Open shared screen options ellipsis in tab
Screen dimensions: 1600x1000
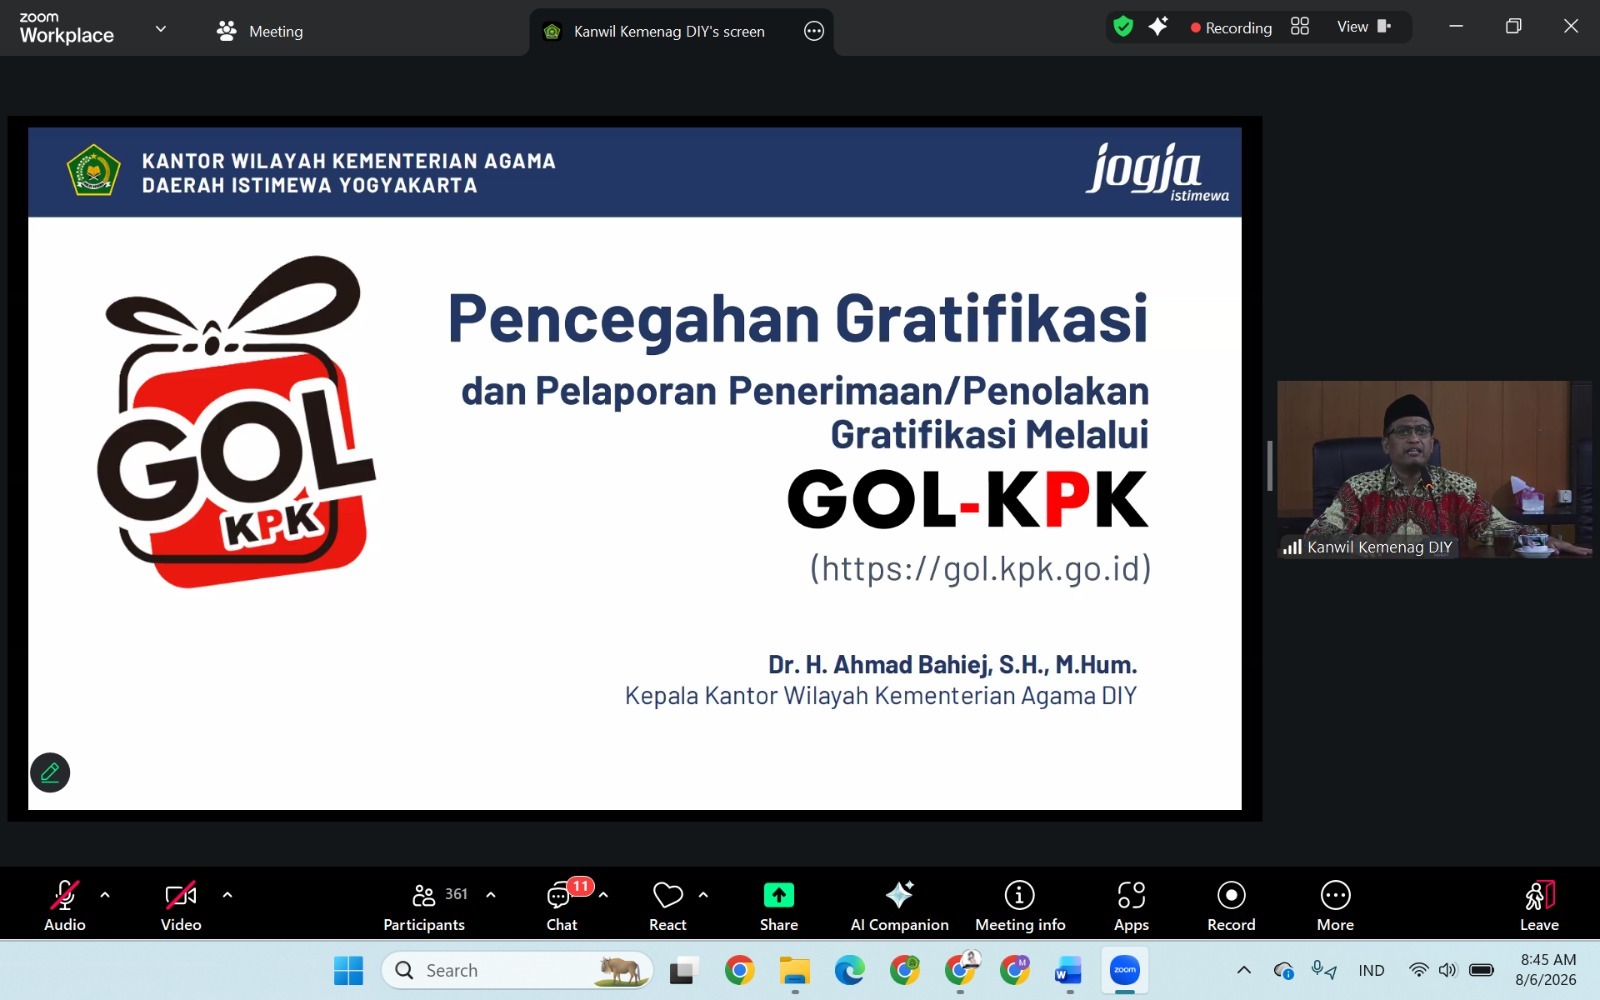pos(814,31)
